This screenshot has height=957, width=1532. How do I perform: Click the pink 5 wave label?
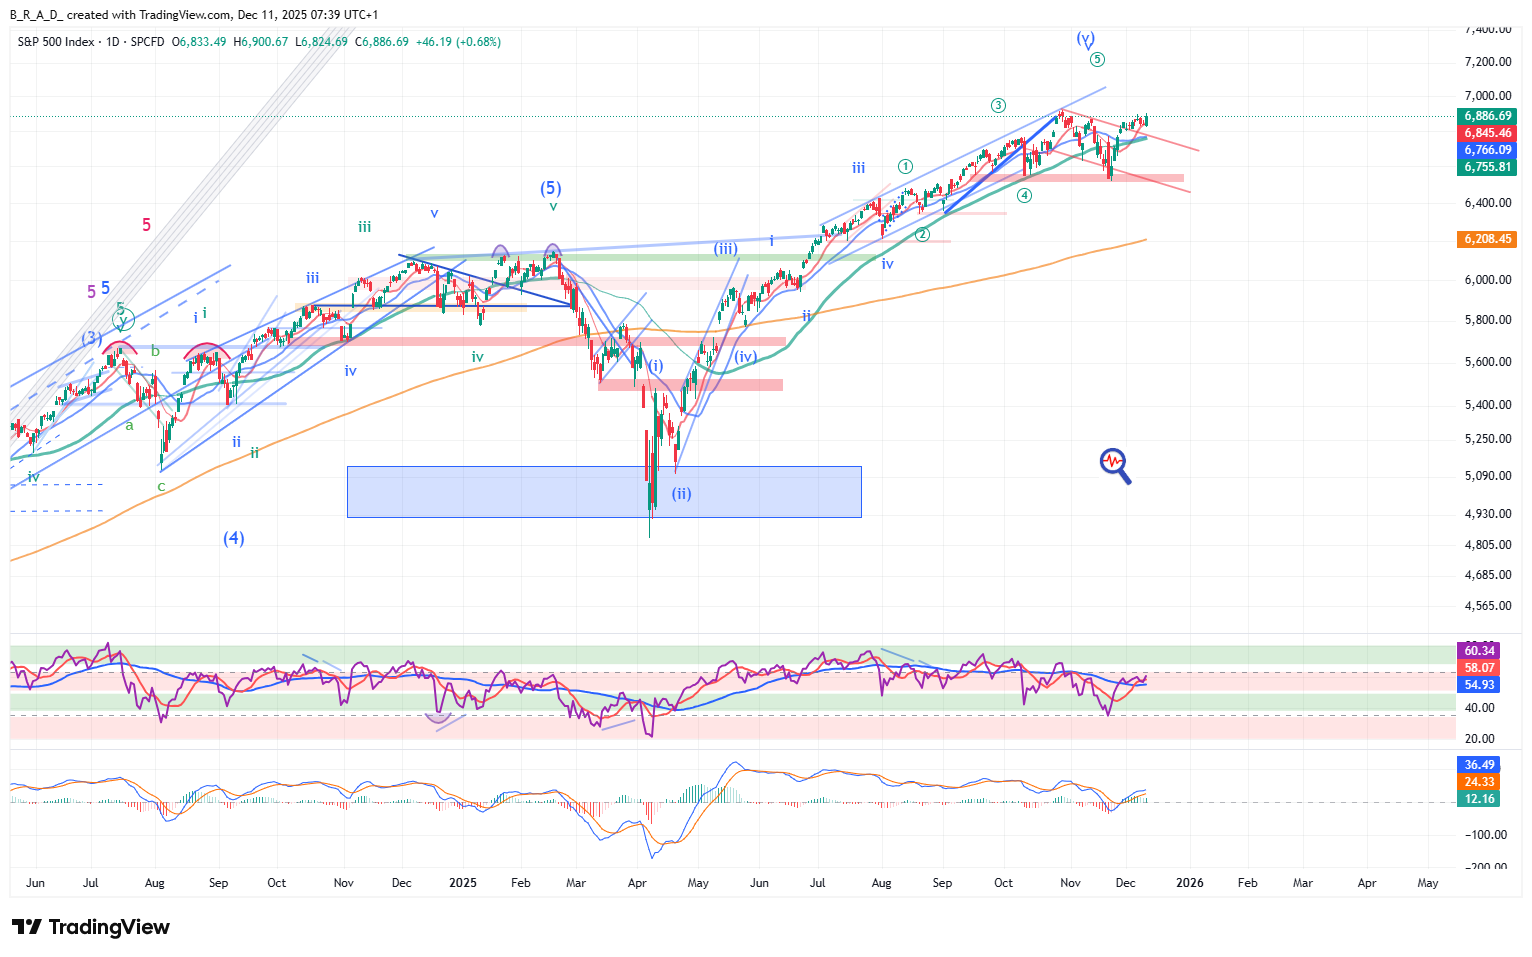click(x=146, y=225)
